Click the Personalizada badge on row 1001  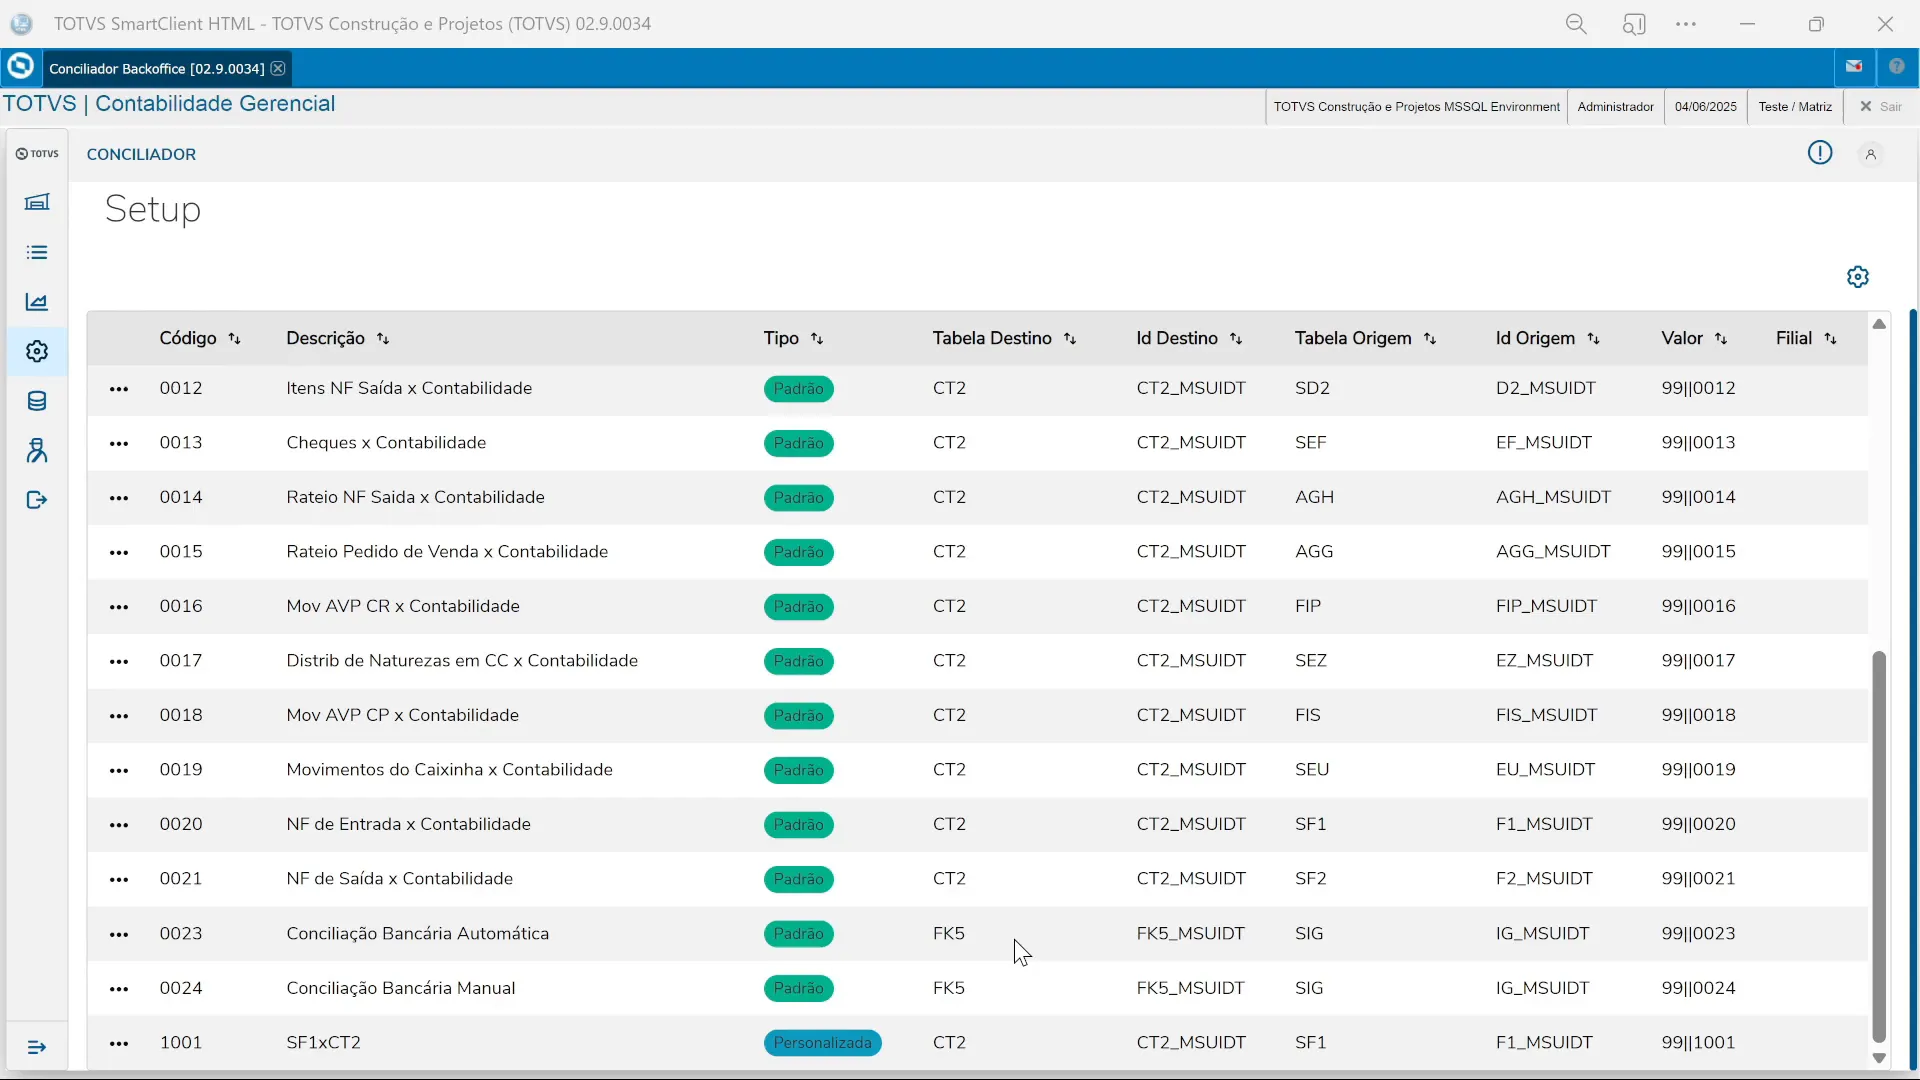click(822, 1042)
